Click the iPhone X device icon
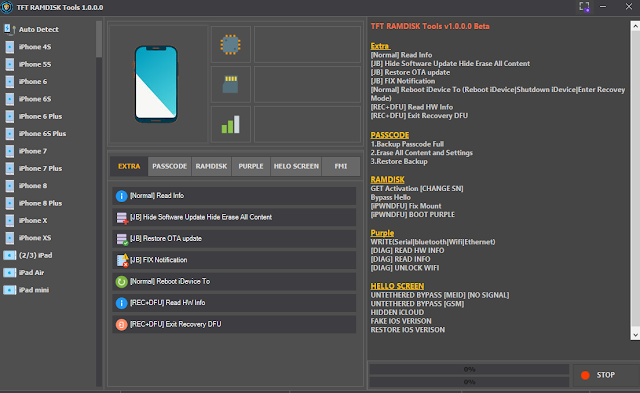 pyautogui.click(x=9, y=220)
